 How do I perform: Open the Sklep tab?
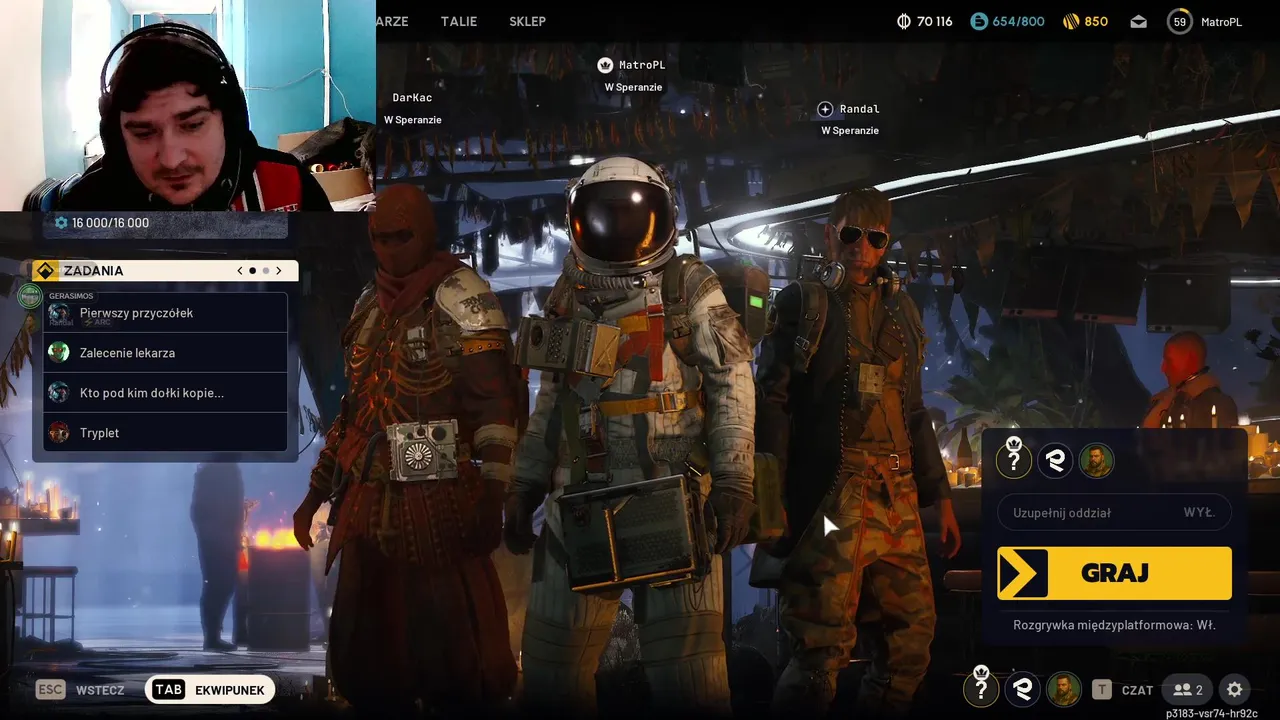click(527, 21)
